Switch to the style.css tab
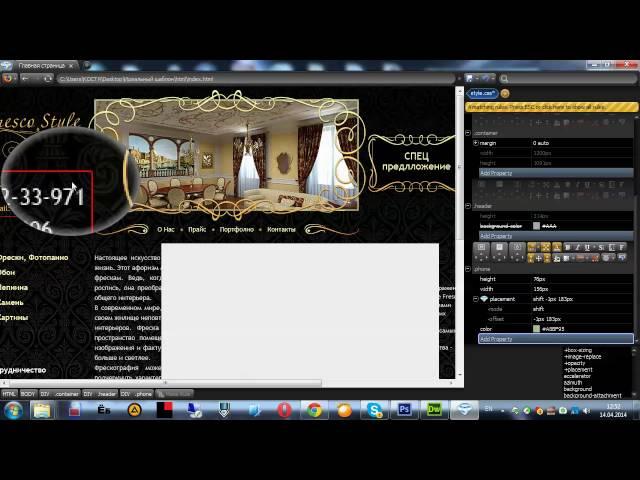The height and width of the screenshot is (480, 640). (482, 93)
